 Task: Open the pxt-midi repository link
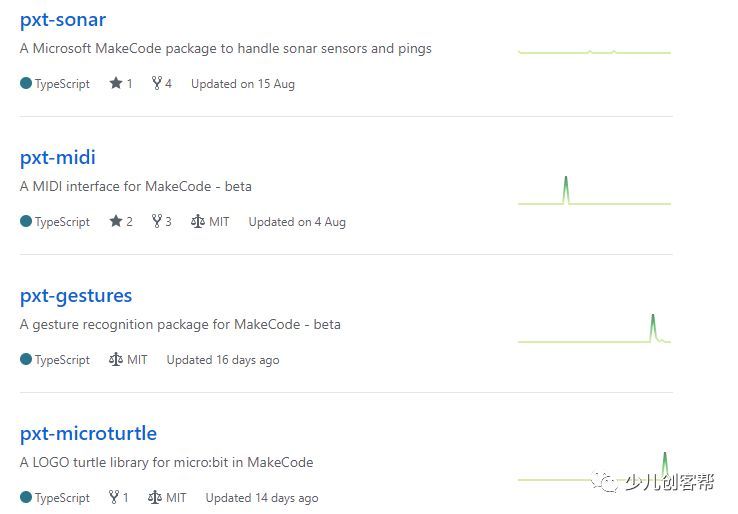coord(58,157)
